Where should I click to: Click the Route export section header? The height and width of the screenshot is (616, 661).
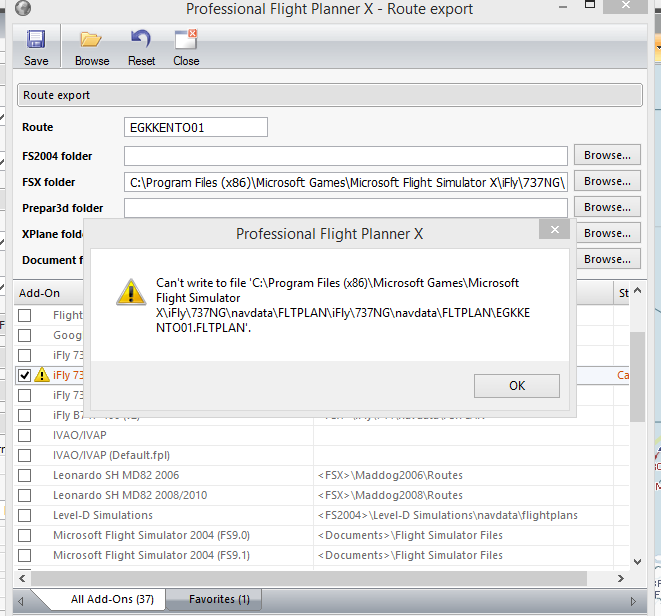(x=330, y=95)
